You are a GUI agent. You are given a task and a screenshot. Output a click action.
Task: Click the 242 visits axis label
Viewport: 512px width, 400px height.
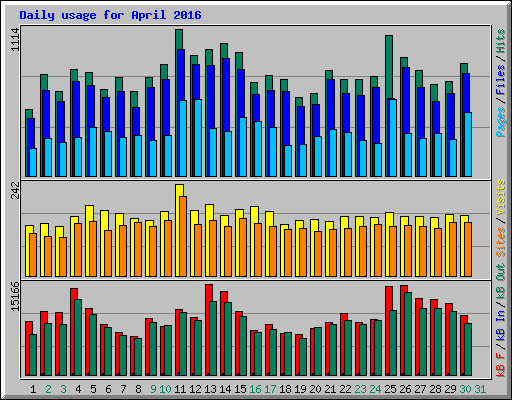(15, 190)
